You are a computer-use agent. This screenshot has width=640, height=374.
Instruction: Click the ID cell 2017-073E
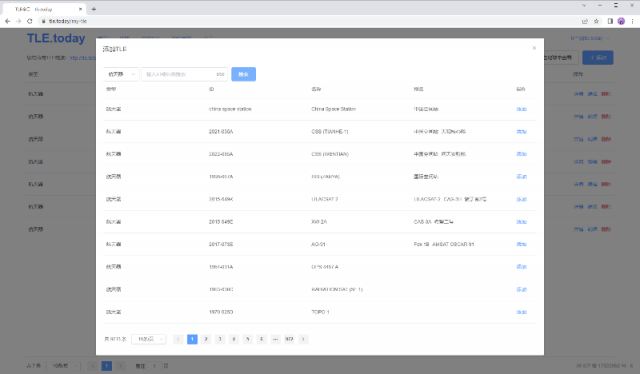[221, 244]
